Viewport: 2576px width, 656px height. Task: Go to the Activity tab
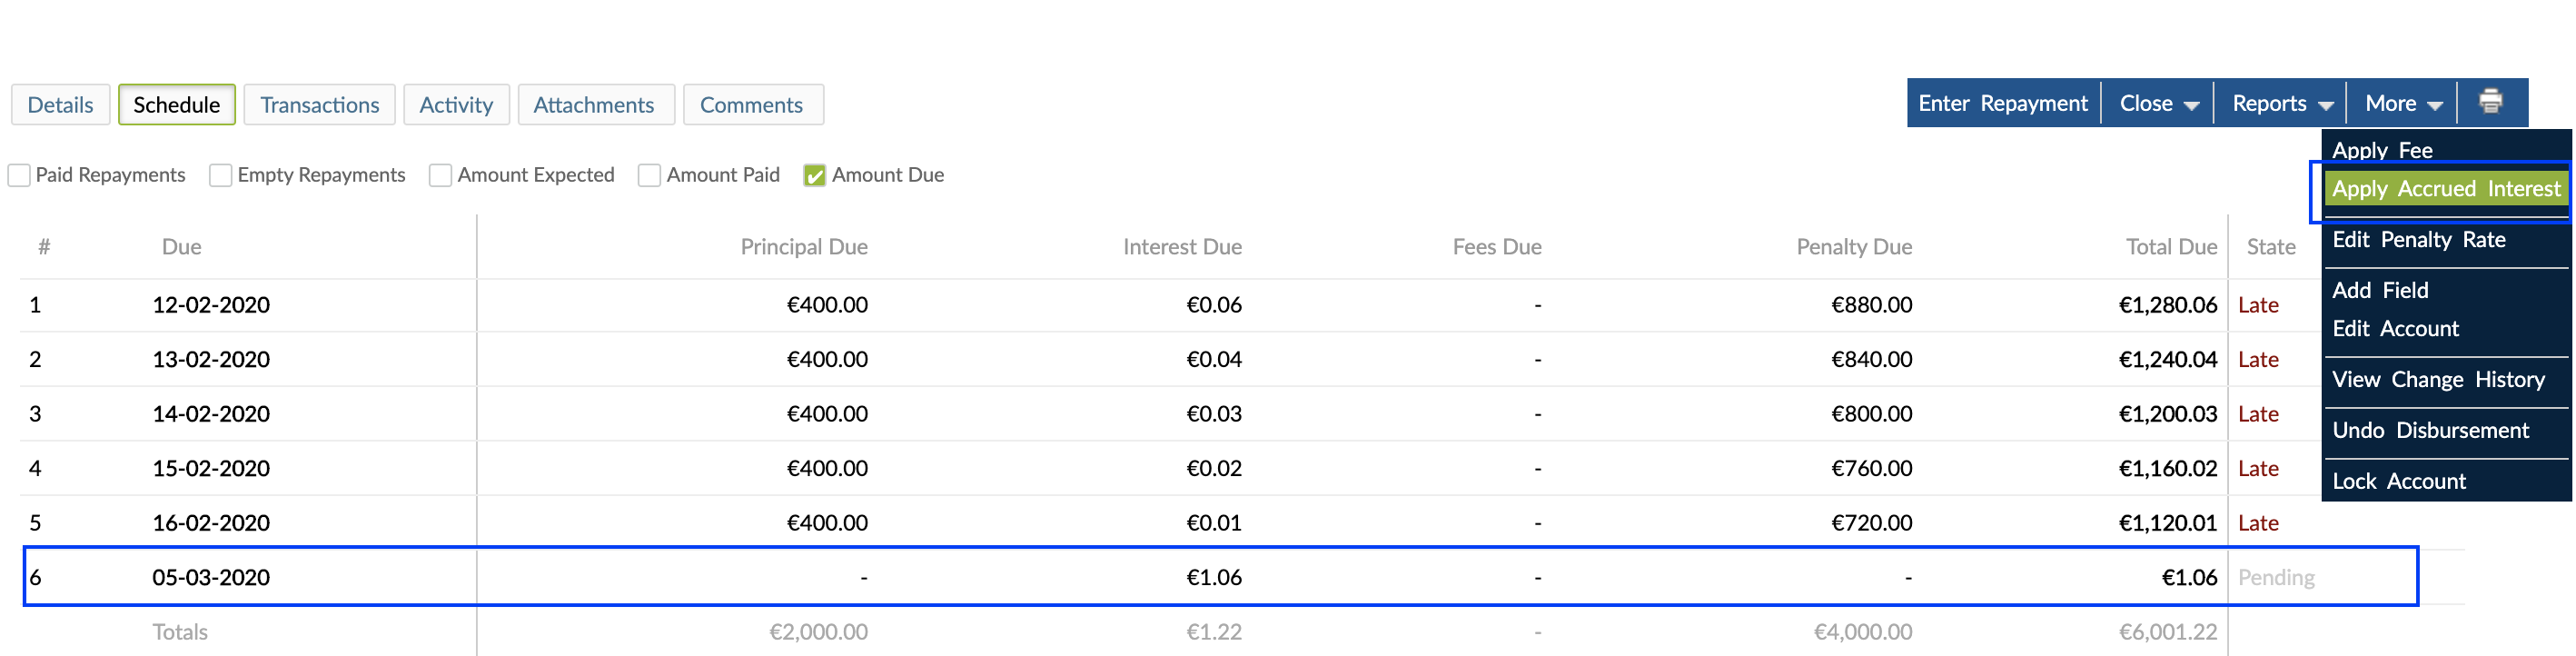456,105
